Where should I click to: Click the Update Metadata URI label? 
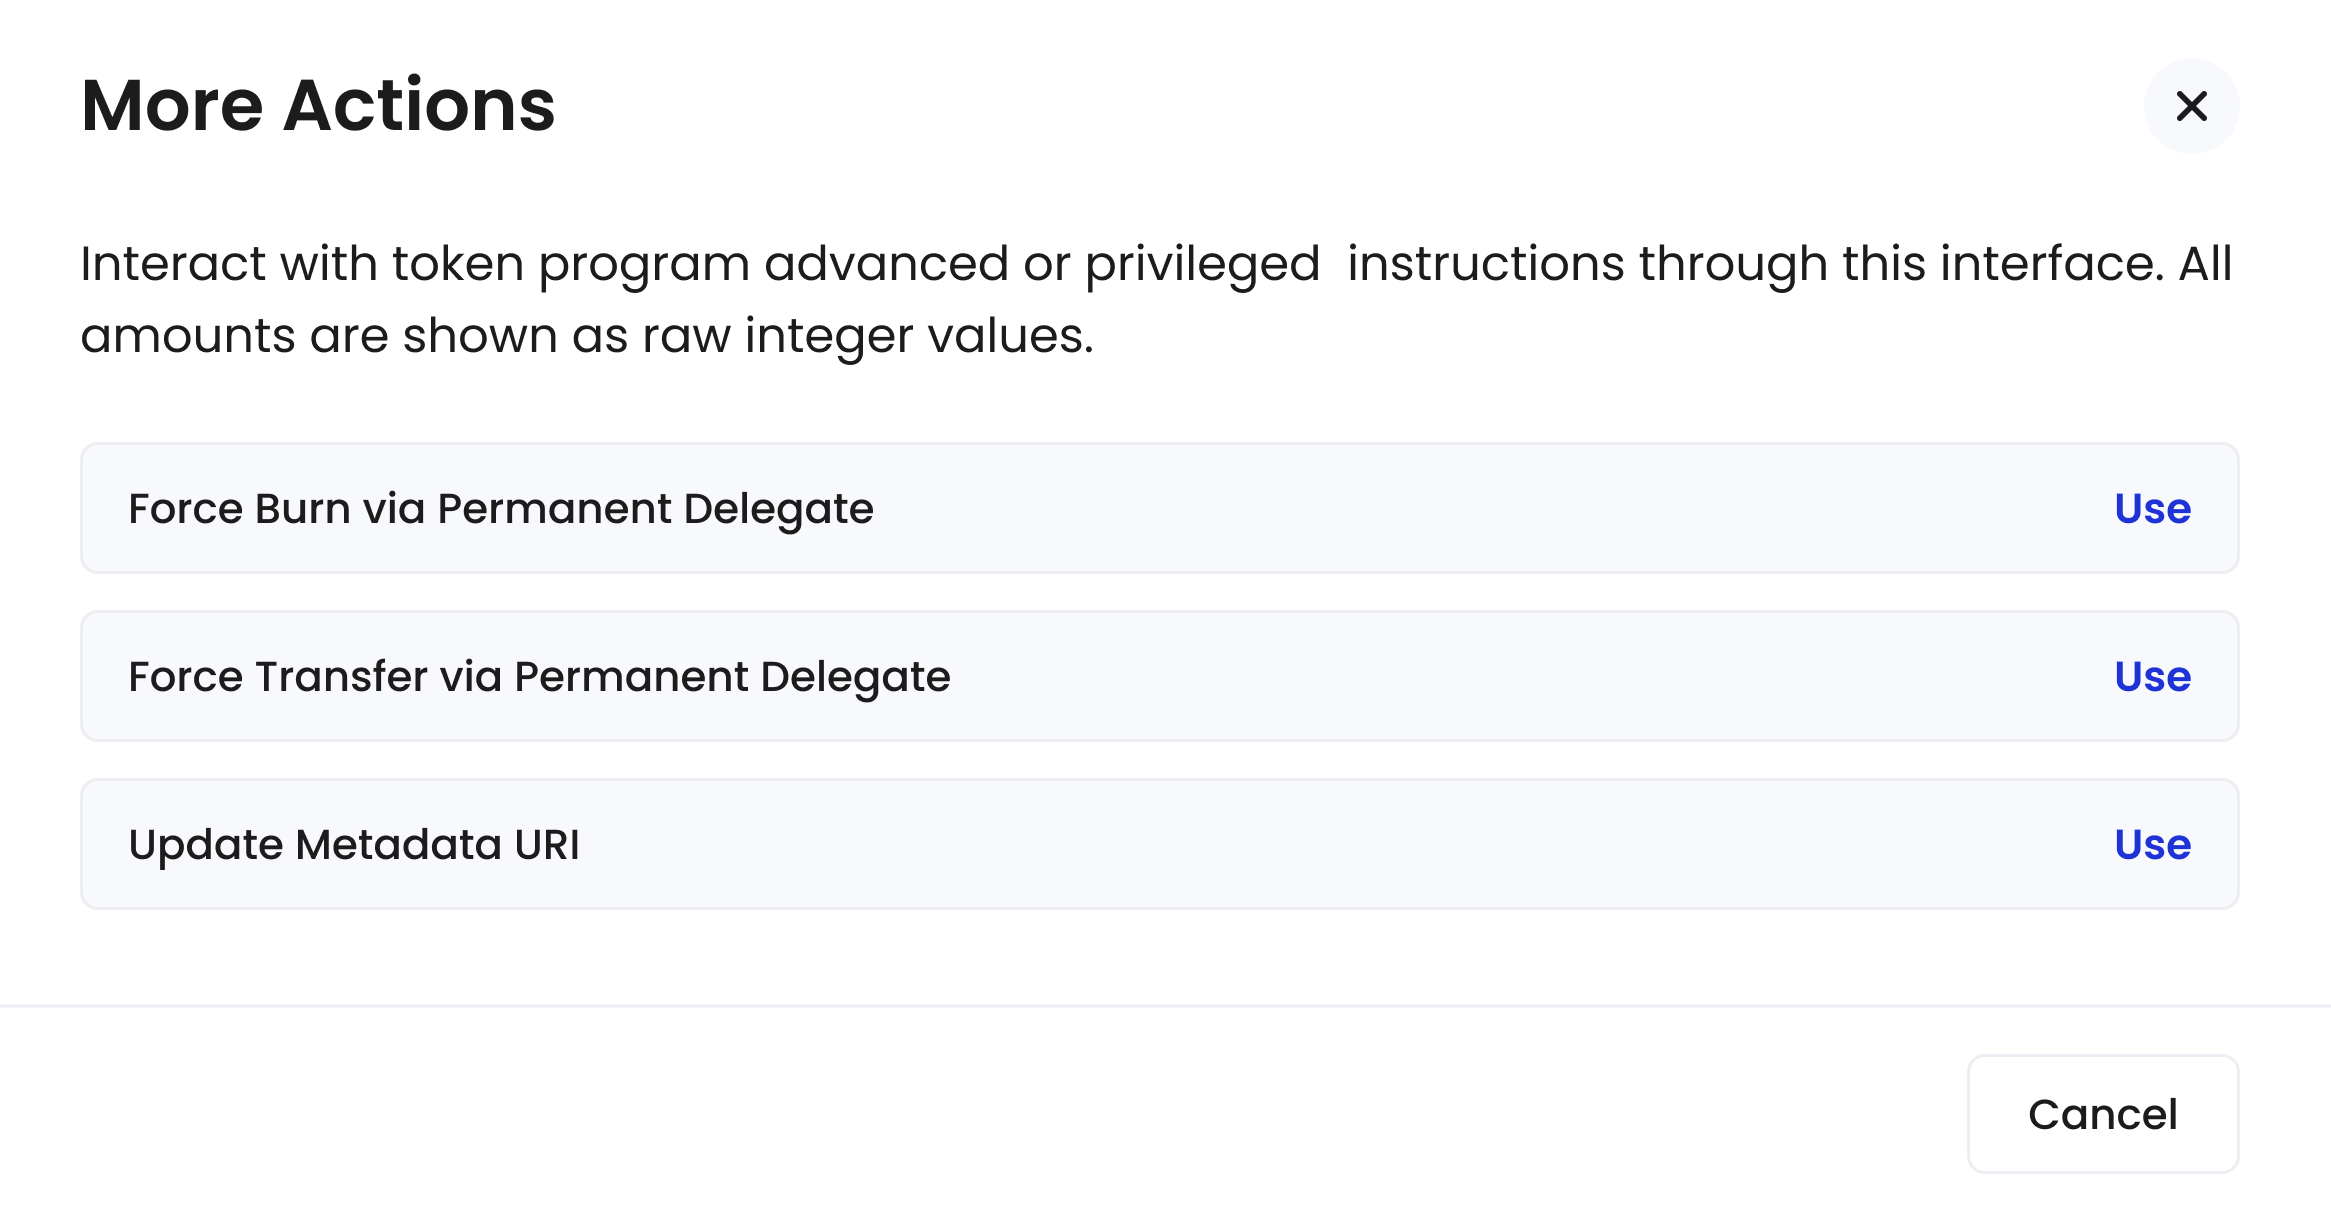tap(354, 845)
